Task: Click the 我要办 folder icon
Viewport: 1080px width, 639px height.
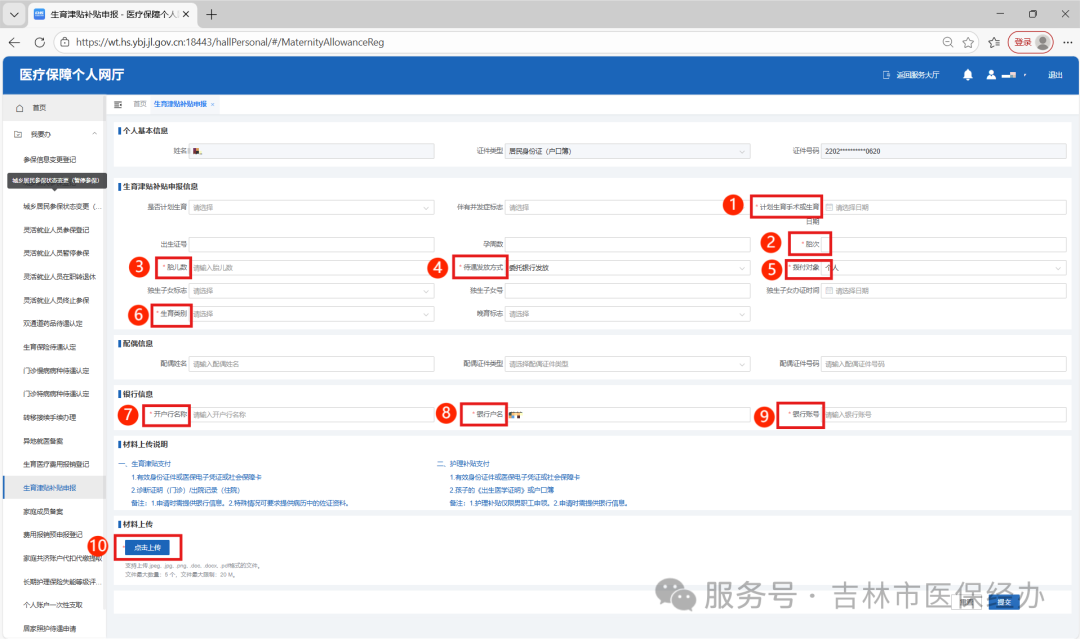Action: 18,134
